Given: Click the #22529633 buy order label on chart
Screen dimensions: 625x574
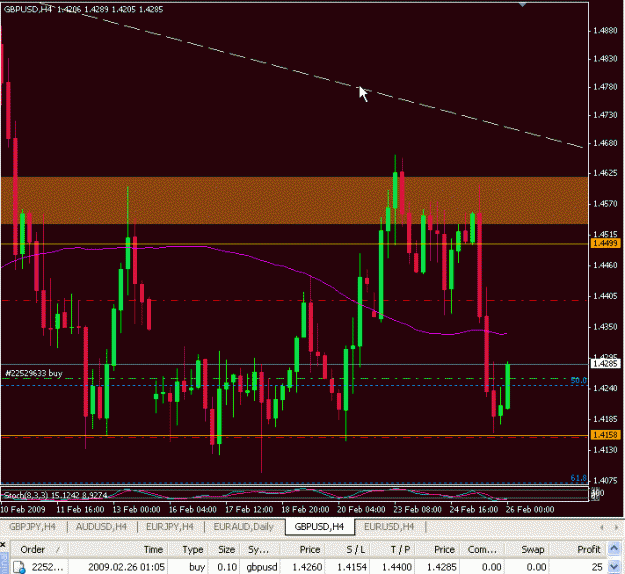Looking at the screenshot, I should (x=33, y=373).
